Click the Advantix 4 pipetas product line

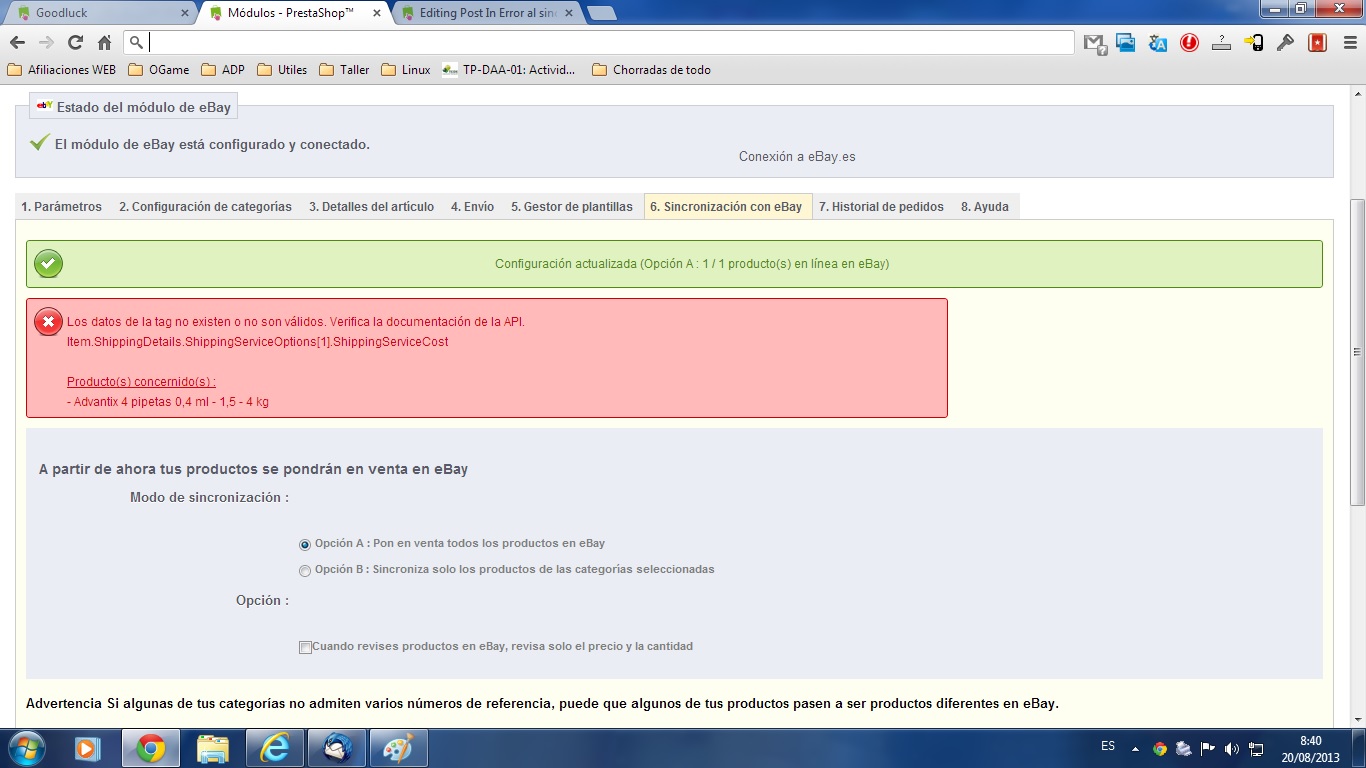click(168, 402)
